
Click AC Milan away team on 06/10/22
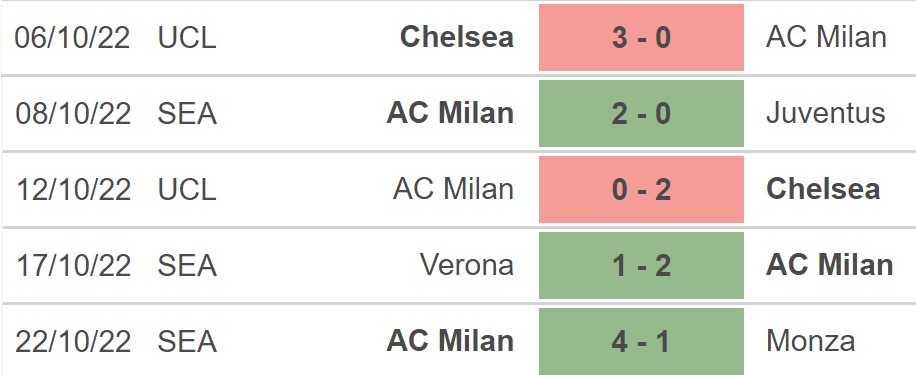point(826,37)
